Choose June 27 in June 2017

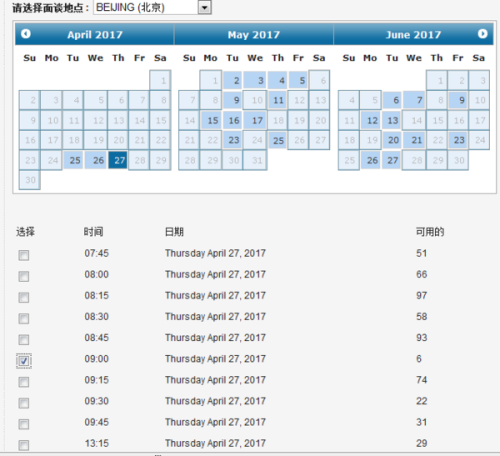[392, 160]
